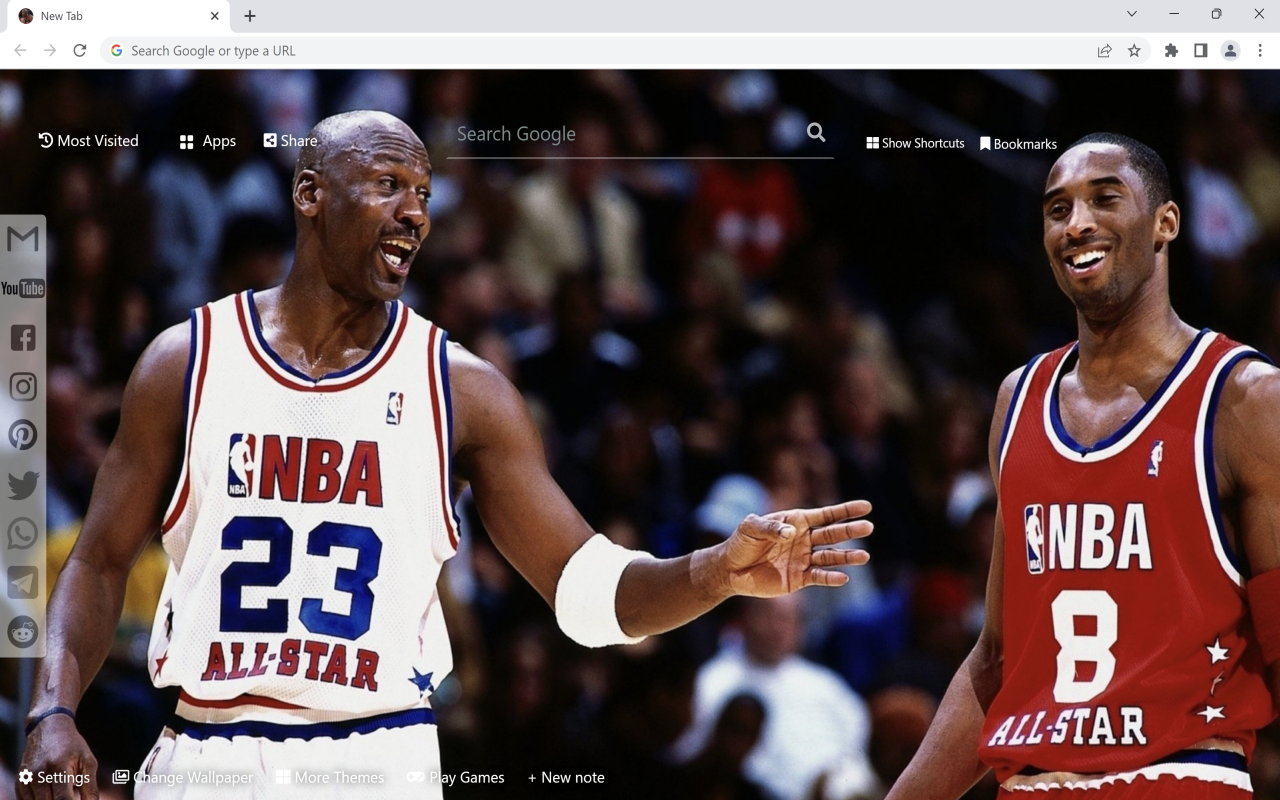Viewport: 1280px width, 800px height.
Task: Open Instagram sidebar shortcut
Action: pyautogui.click(x=22, y=387)
